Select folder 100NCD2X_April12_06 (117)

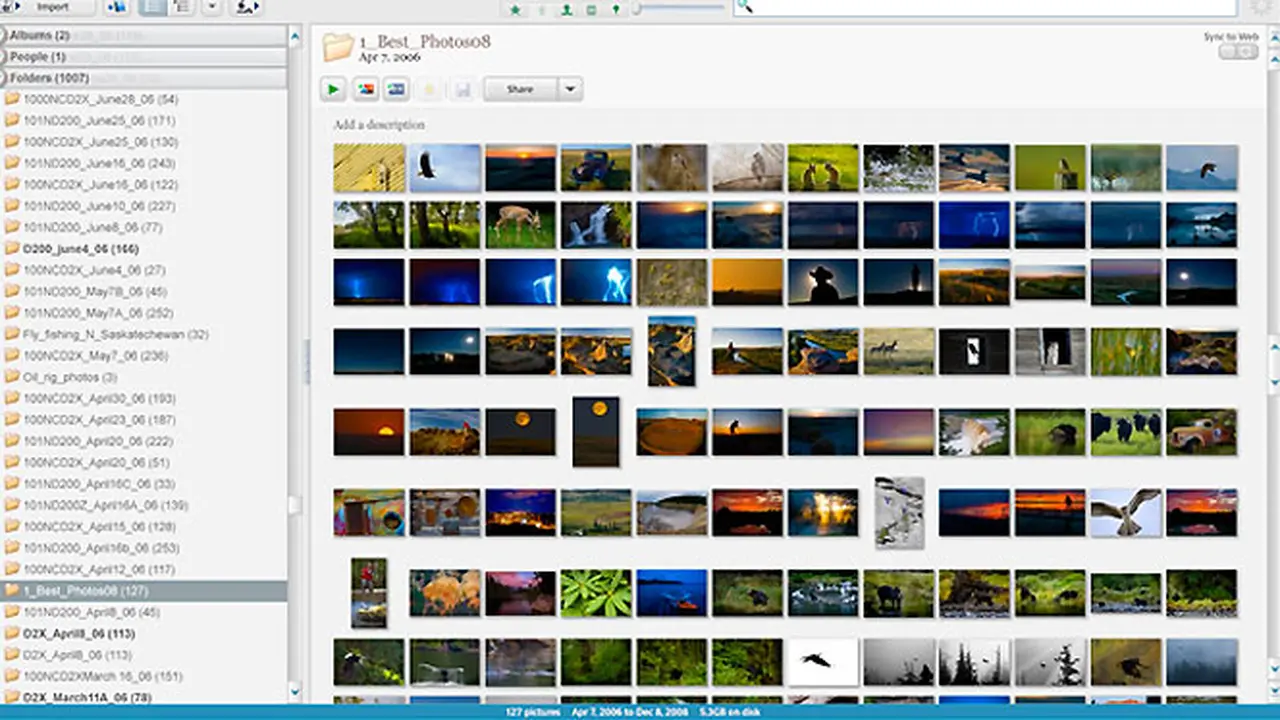pyautogui.click(x=144, y=569)
